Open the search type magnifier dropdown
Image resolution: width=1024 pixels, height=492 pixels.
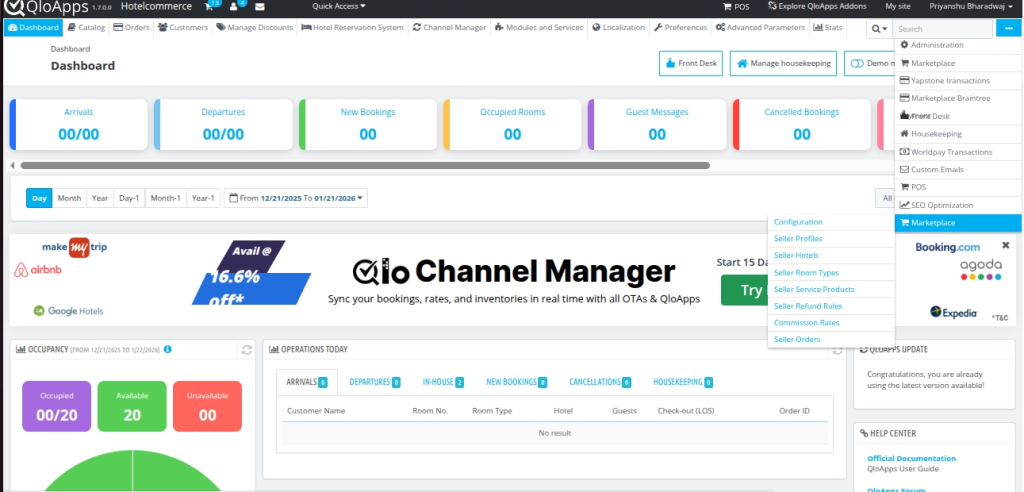tap(879, 28)
